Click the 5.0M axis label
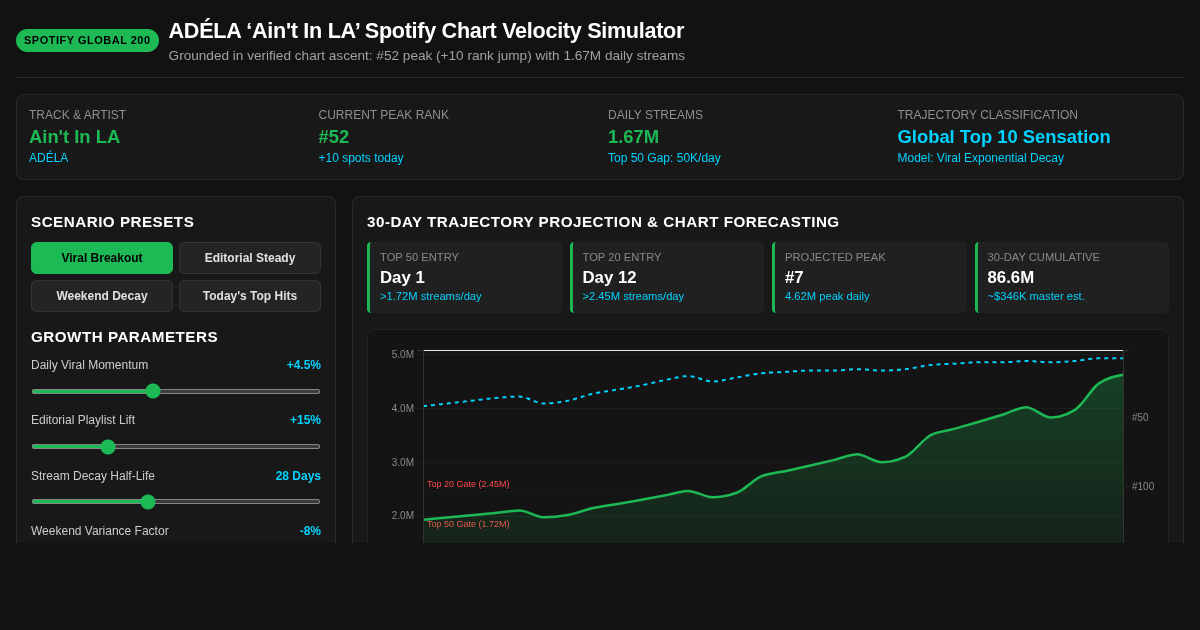The height and width of the screenshot is (630, 1200). (403, 355)
